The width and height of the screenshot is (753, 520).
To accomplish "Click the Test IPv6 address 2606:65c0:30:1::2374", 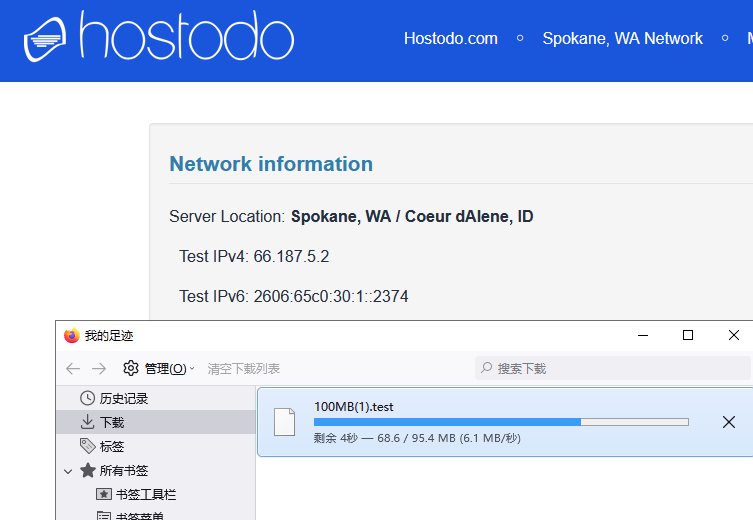I will point(331,296).
